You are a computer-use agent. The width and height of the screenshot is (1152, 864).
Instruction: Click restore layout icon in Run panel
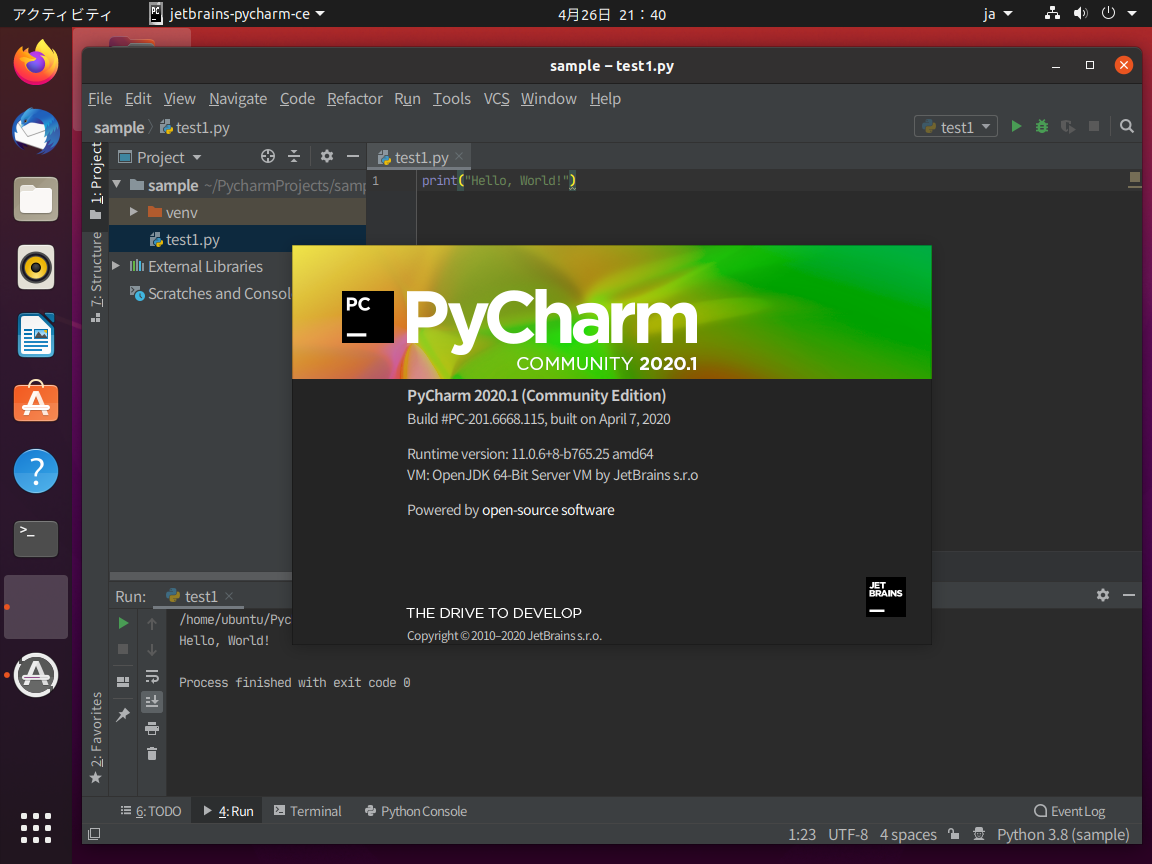pyautogui.click(x=123, y=682)
